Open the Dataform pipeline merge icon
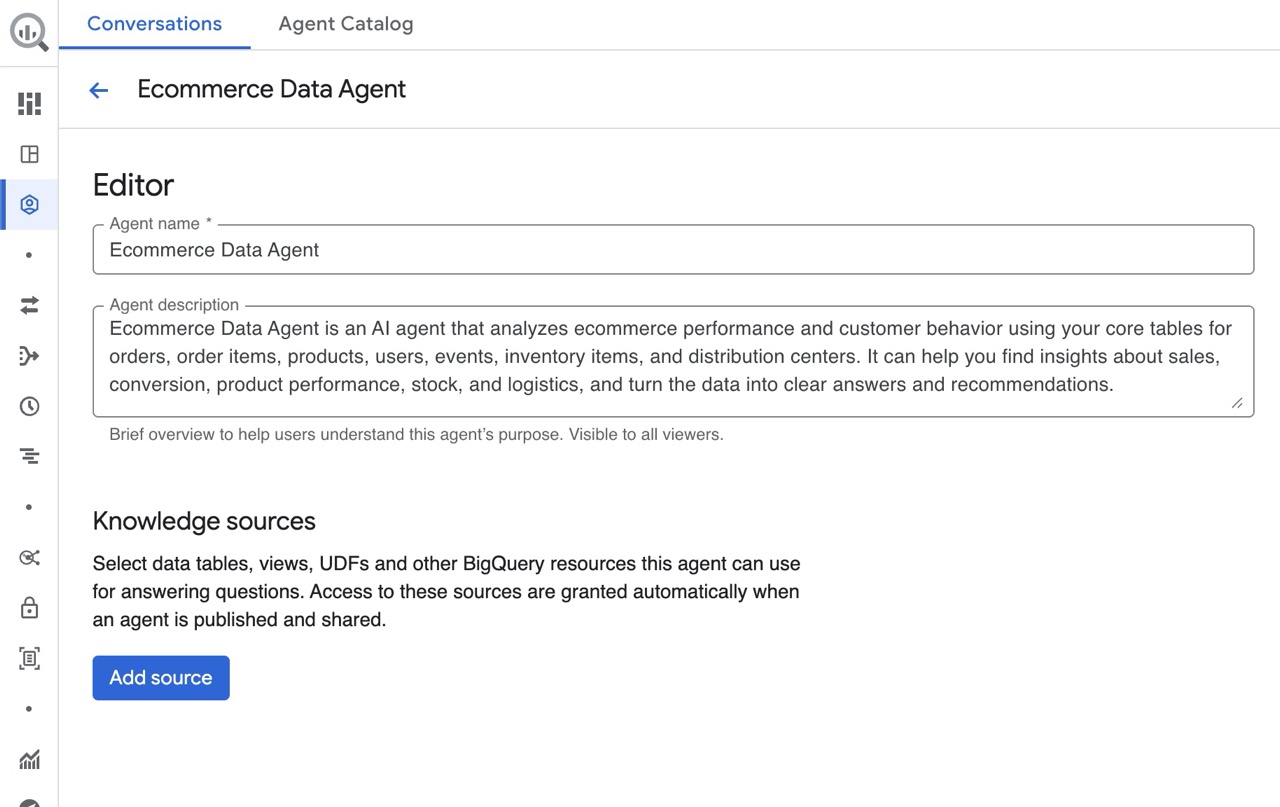Screen dimensions: 1280x807 point(29,356)
